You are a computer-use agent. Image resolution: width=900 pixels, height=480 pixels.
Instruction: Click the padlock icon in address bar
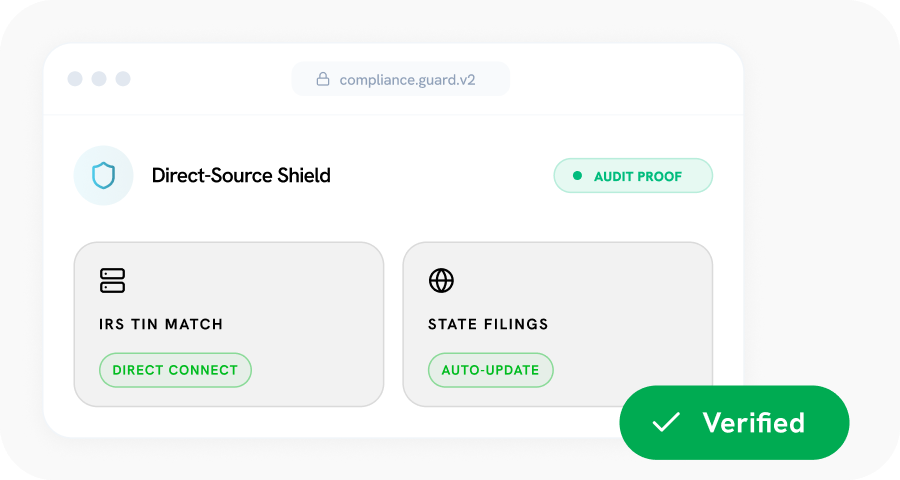pyautogui.click(x=323, y=79)
